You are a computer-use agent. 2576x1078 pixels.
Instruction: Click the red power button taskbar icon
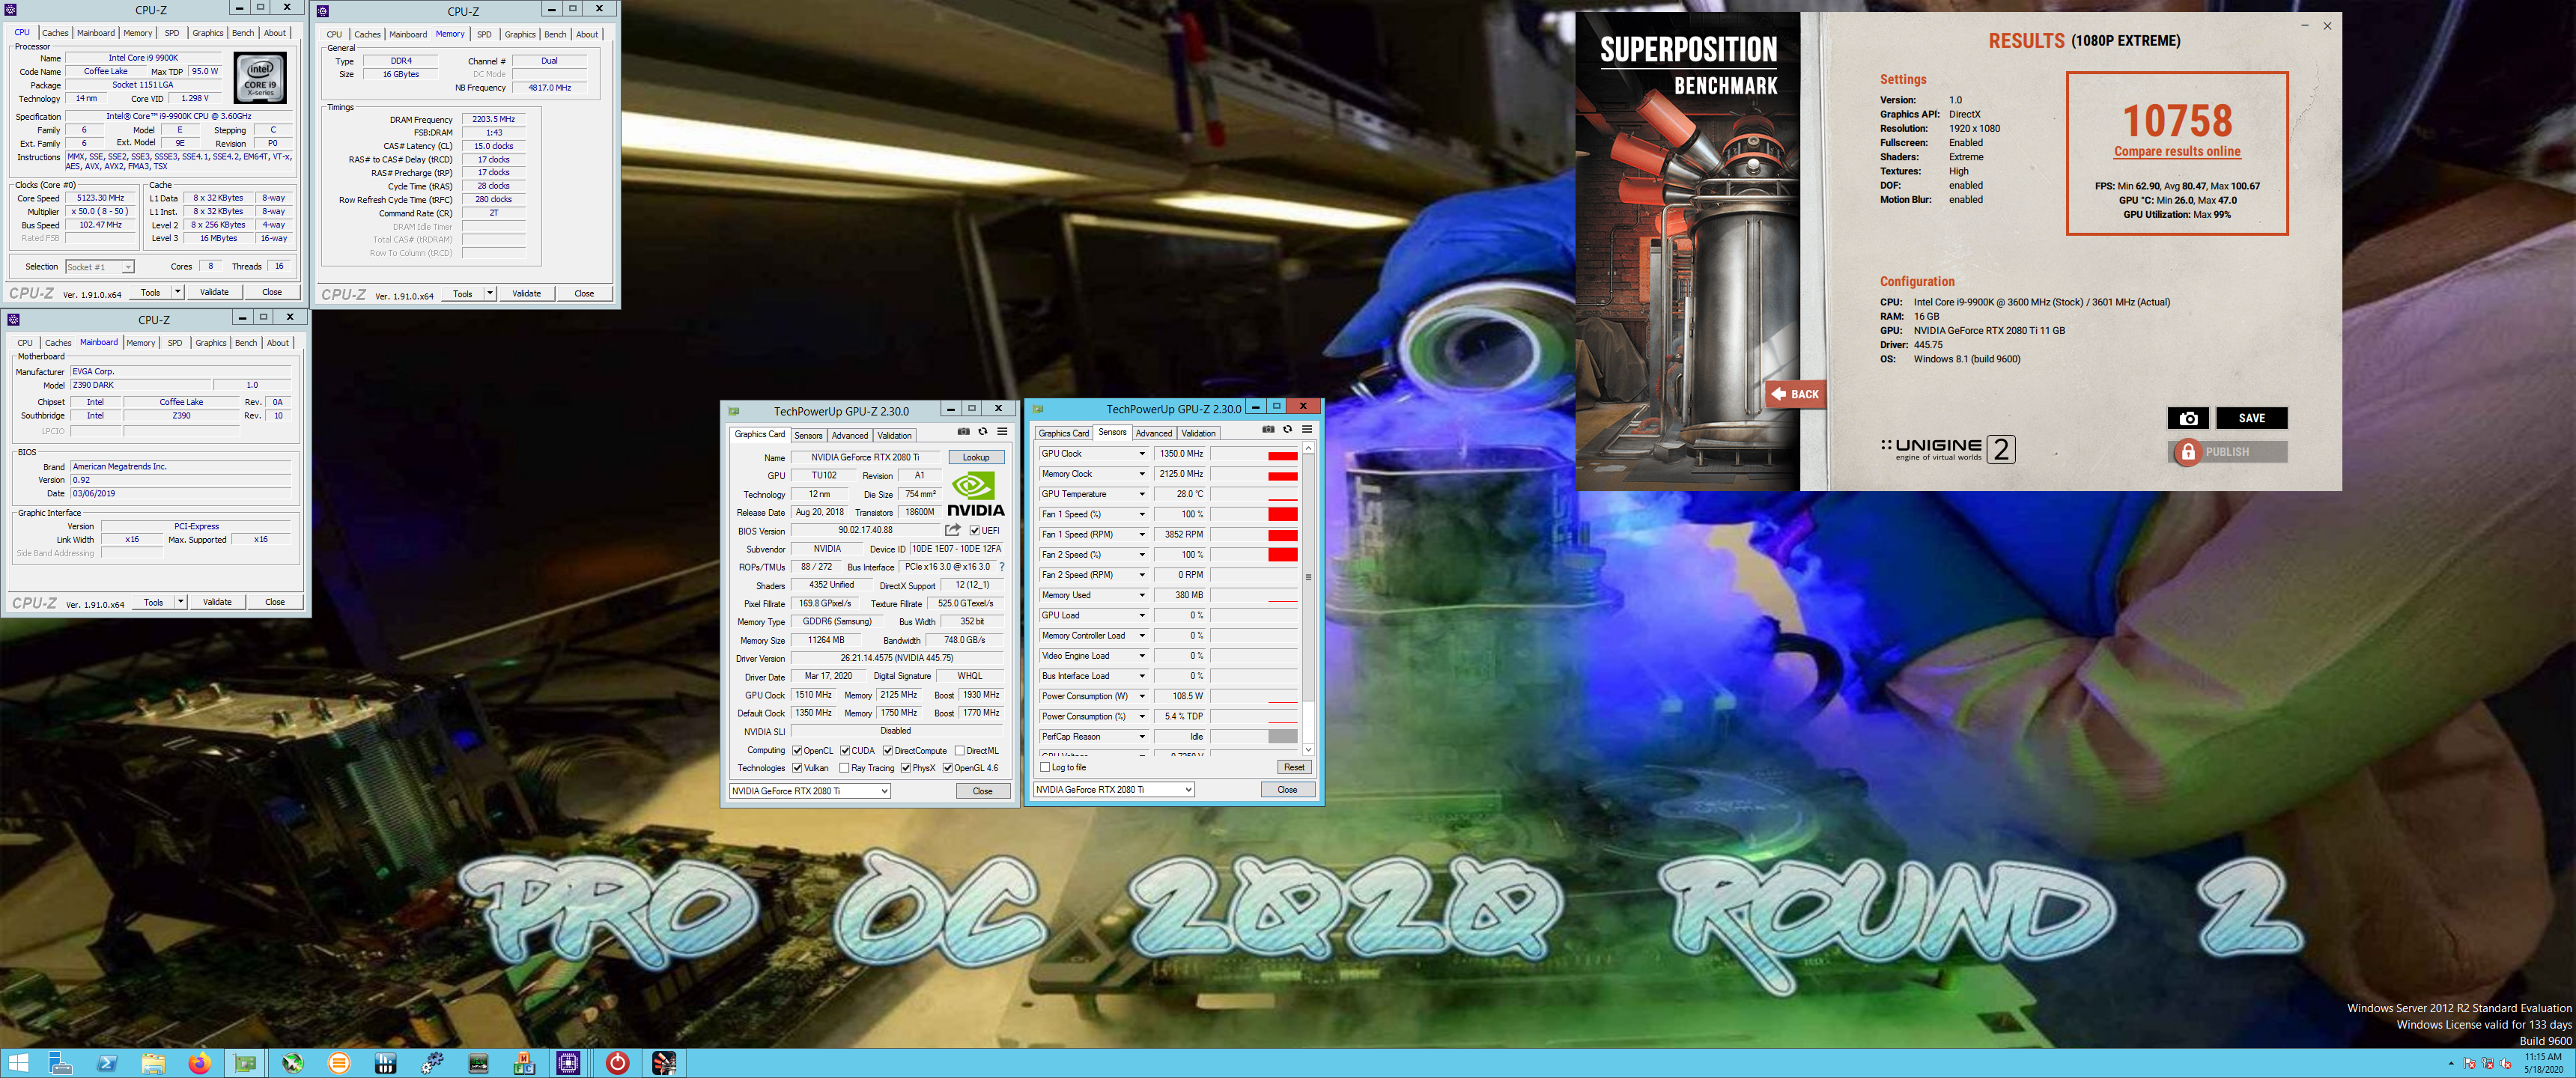[618, 1063]
